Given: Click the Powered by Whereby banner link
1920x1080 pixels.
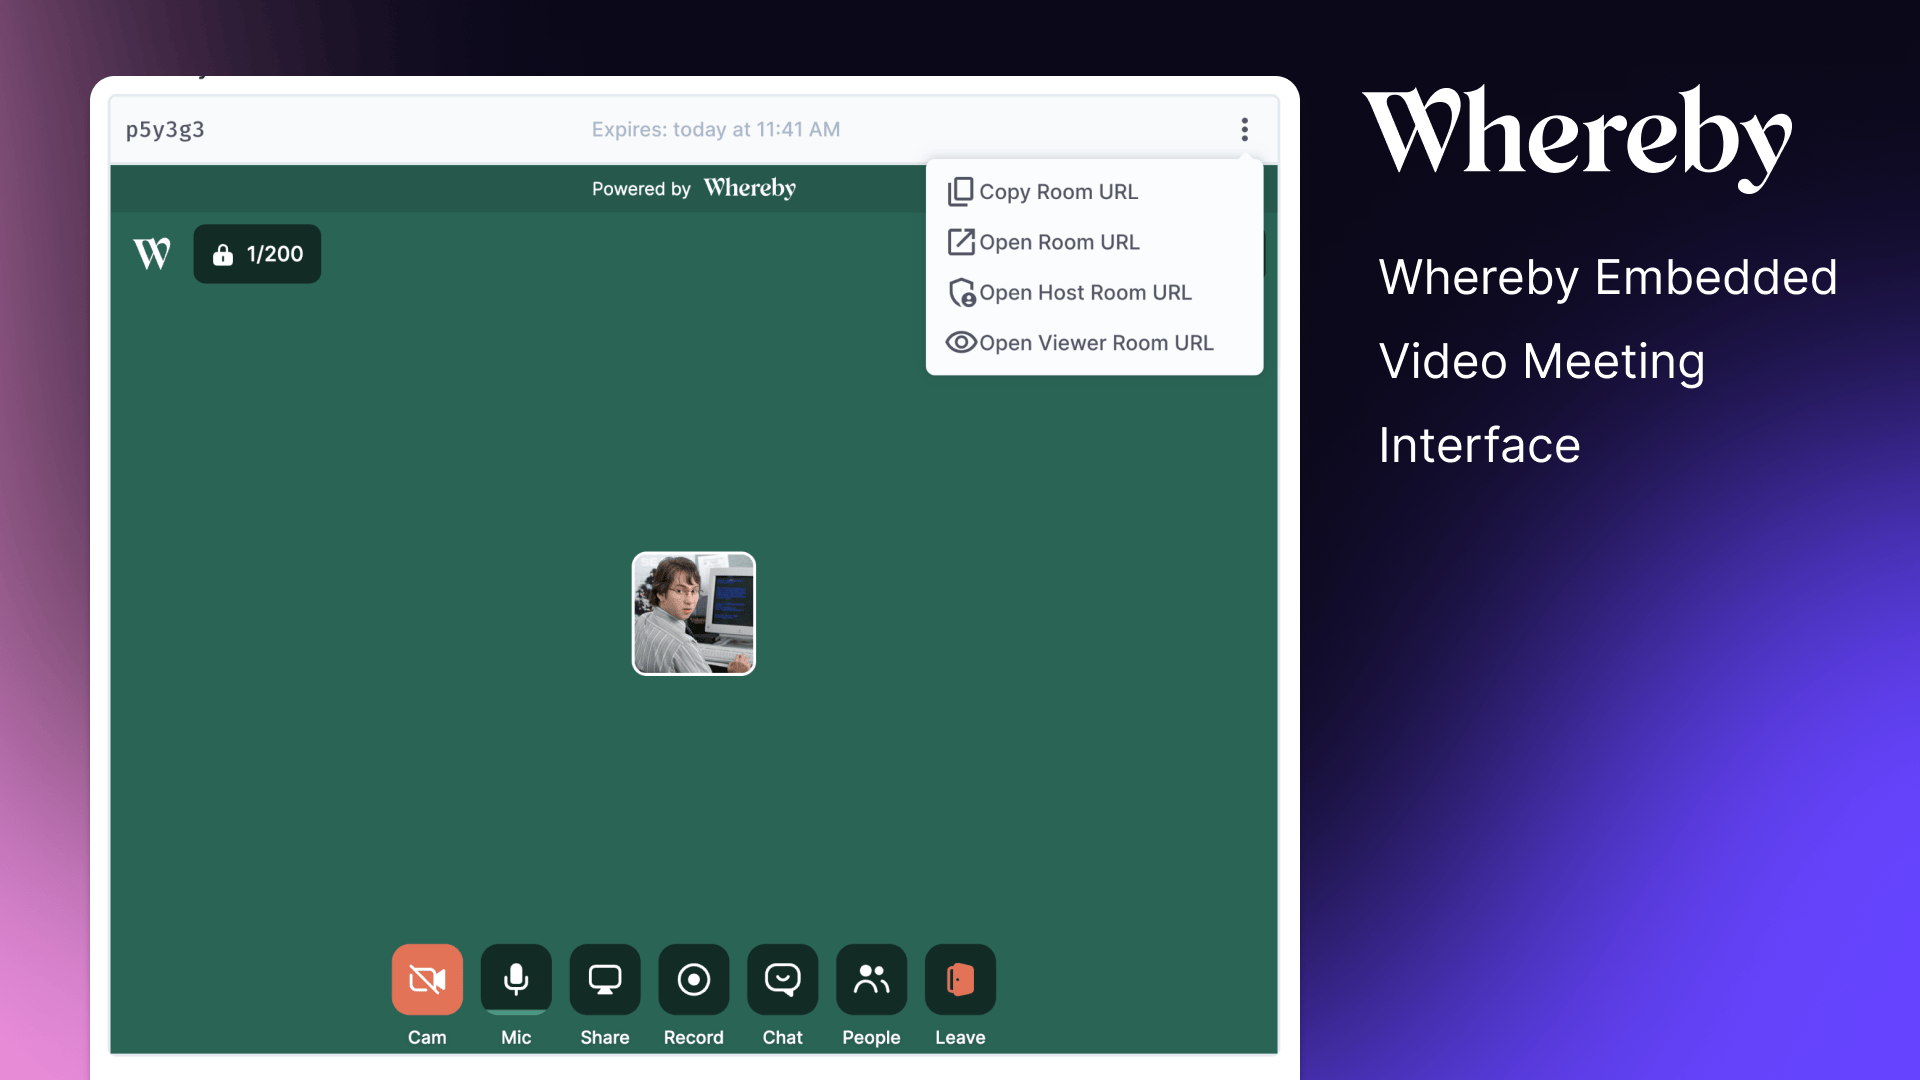Looking at the screenshot, I should pos(694,188).
